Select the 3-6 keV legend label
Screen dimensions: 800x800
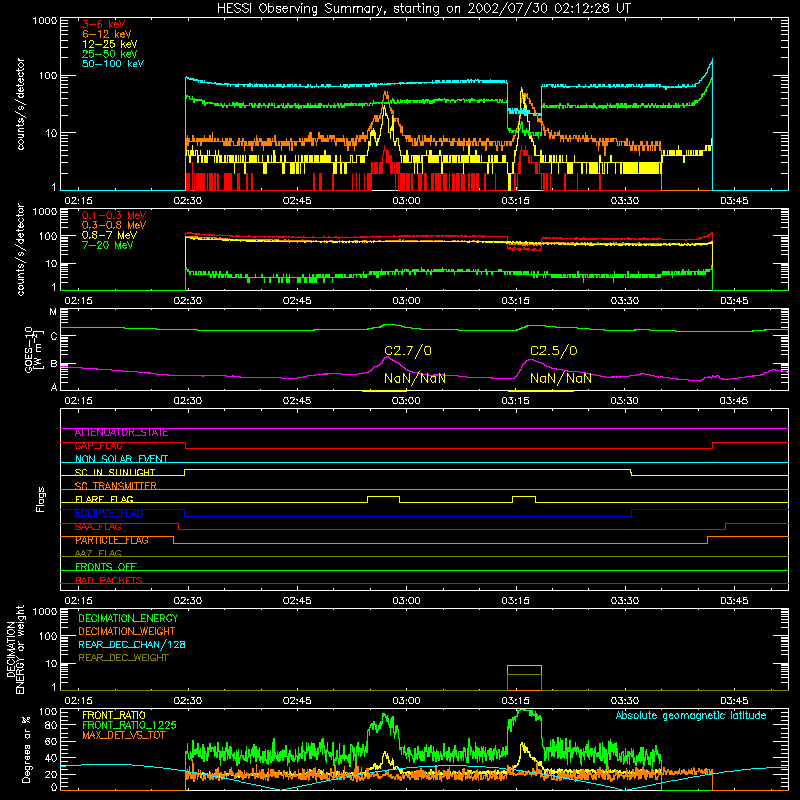click(x=104, y=24)
